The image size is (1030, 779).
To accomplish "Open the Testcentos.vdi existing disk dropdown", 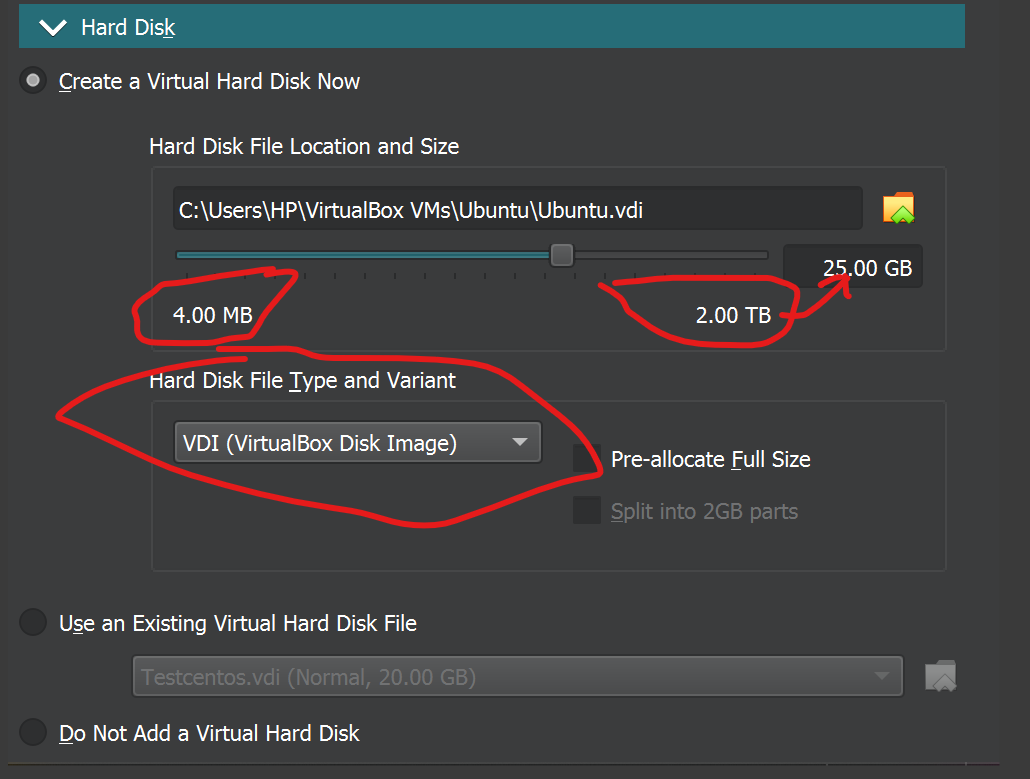I will tap(518, 676).
